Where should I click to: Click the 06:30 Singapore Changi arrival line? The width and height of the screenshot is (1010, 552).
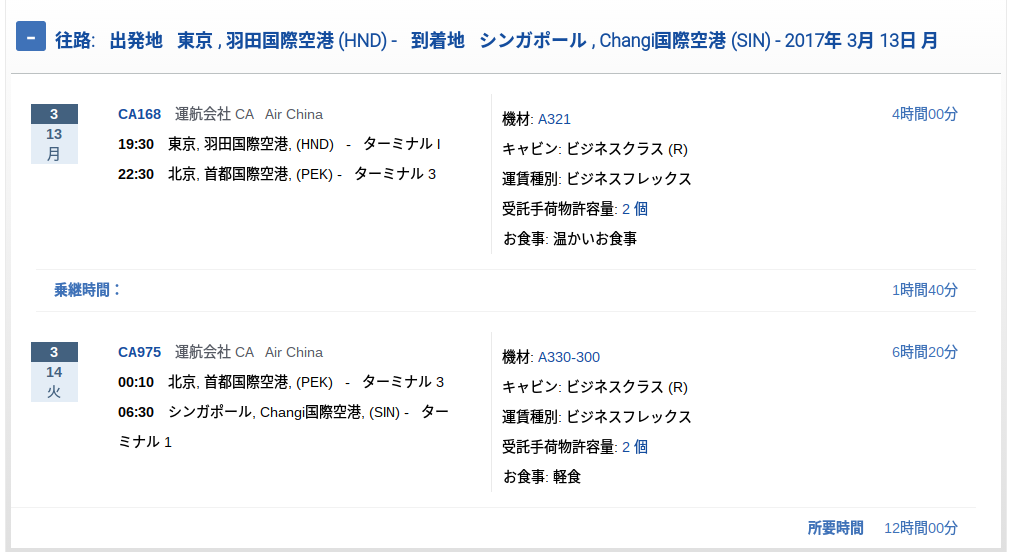pyautogui.click(x=283, y=426)
